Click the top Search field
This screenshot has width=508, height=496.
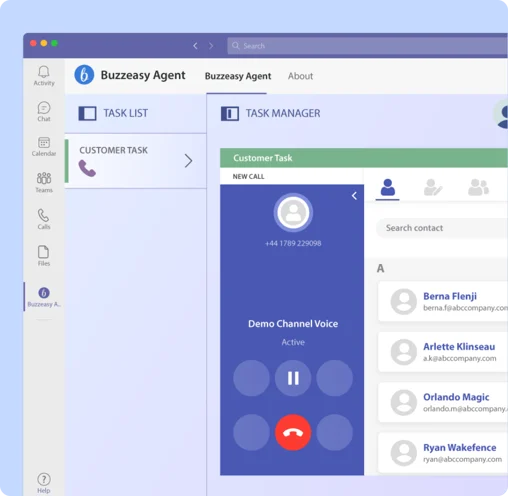pyautogui.click(x=367, y=46)
